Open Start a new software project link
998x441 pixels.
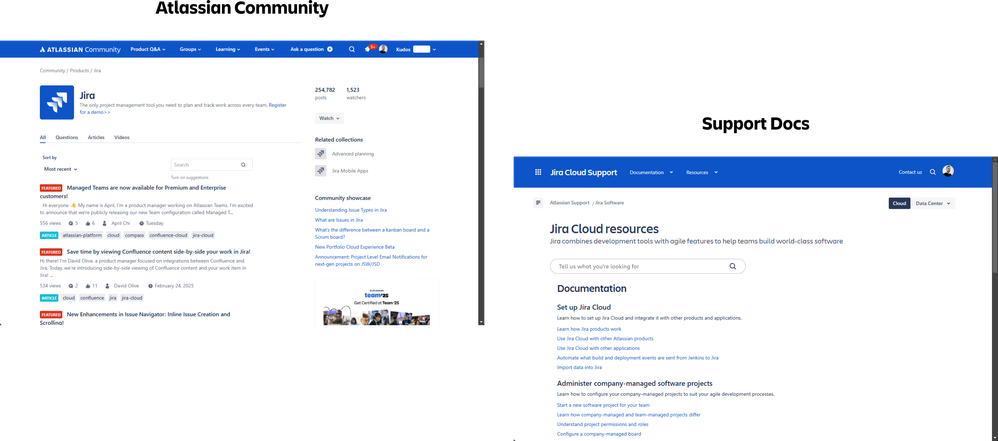603,405
